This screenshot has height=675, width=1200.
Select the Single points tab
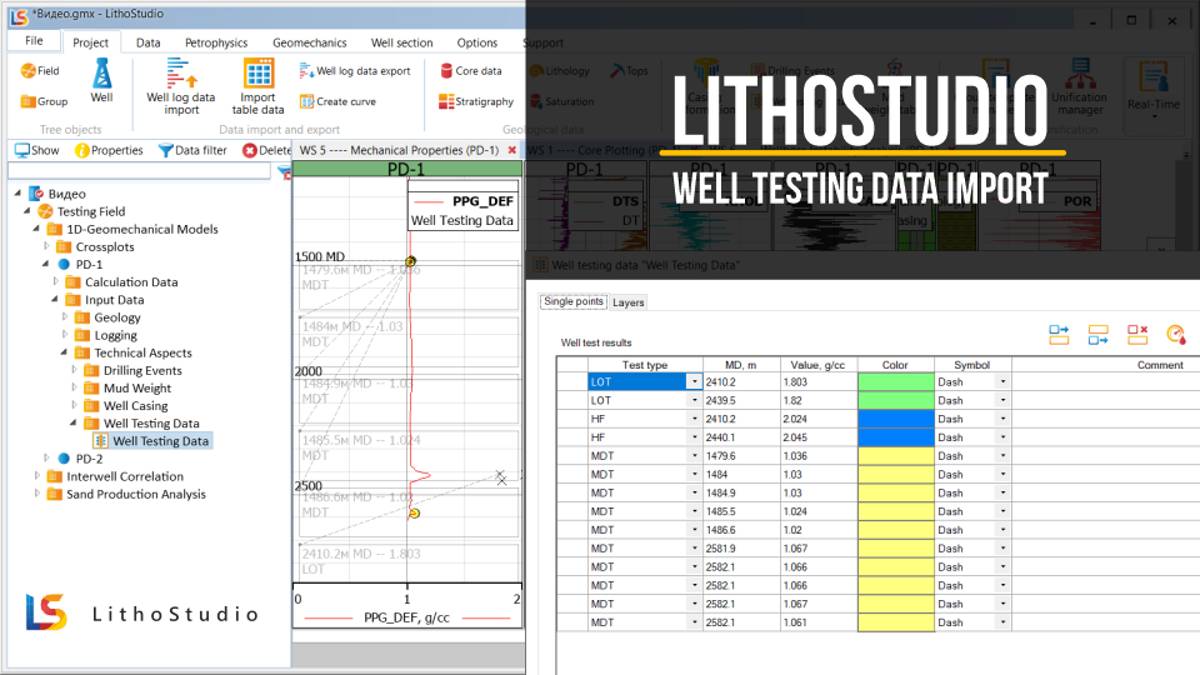(x=573, y=302)
